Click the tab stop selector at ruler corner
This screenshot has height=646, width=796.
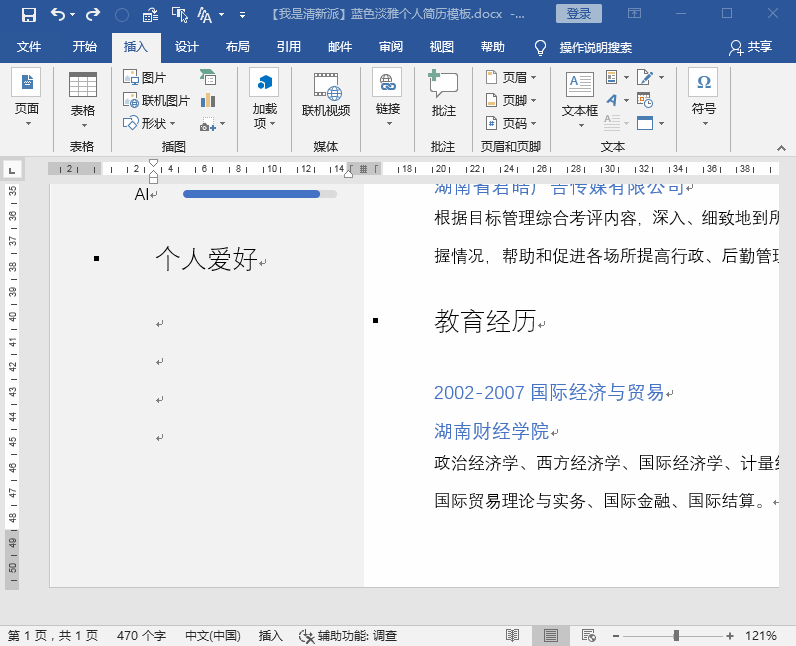pyautogui.click(x=12, y=169)
